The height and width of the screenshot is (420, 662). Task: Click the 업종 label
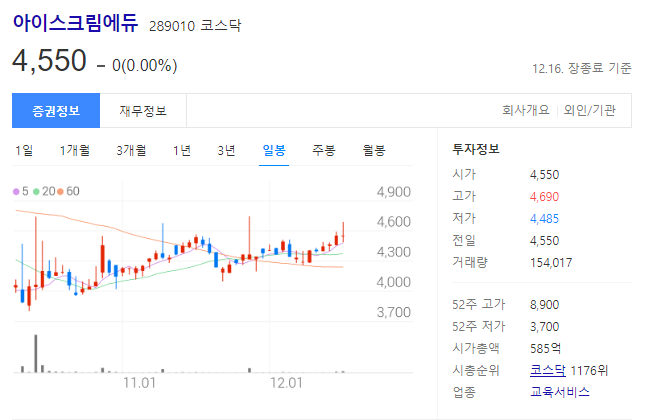pos(464,392)
